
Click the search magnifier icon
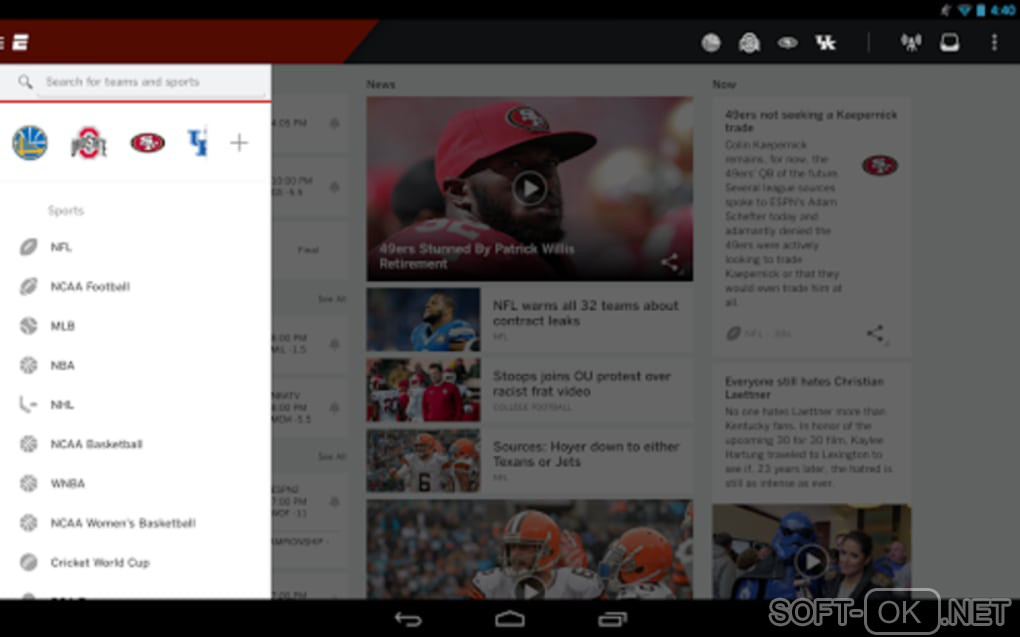[x=25, y=82]
